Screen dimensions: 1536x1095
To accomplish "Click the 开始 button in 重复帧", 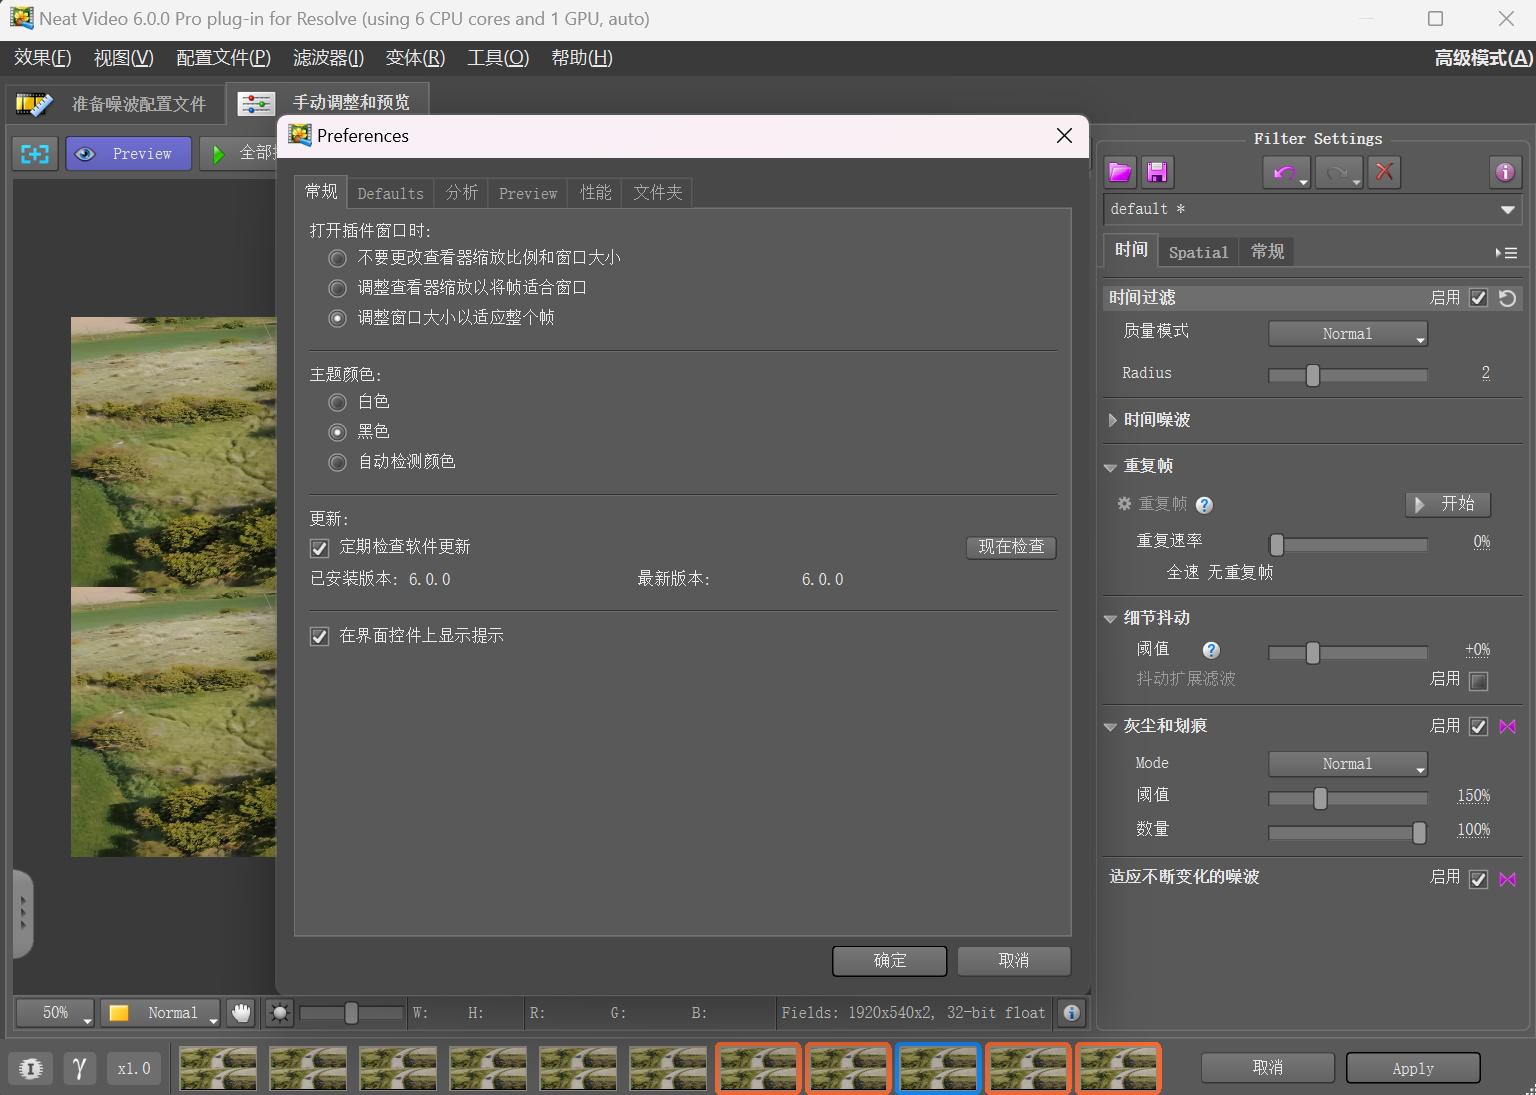I will [1448, 504].
